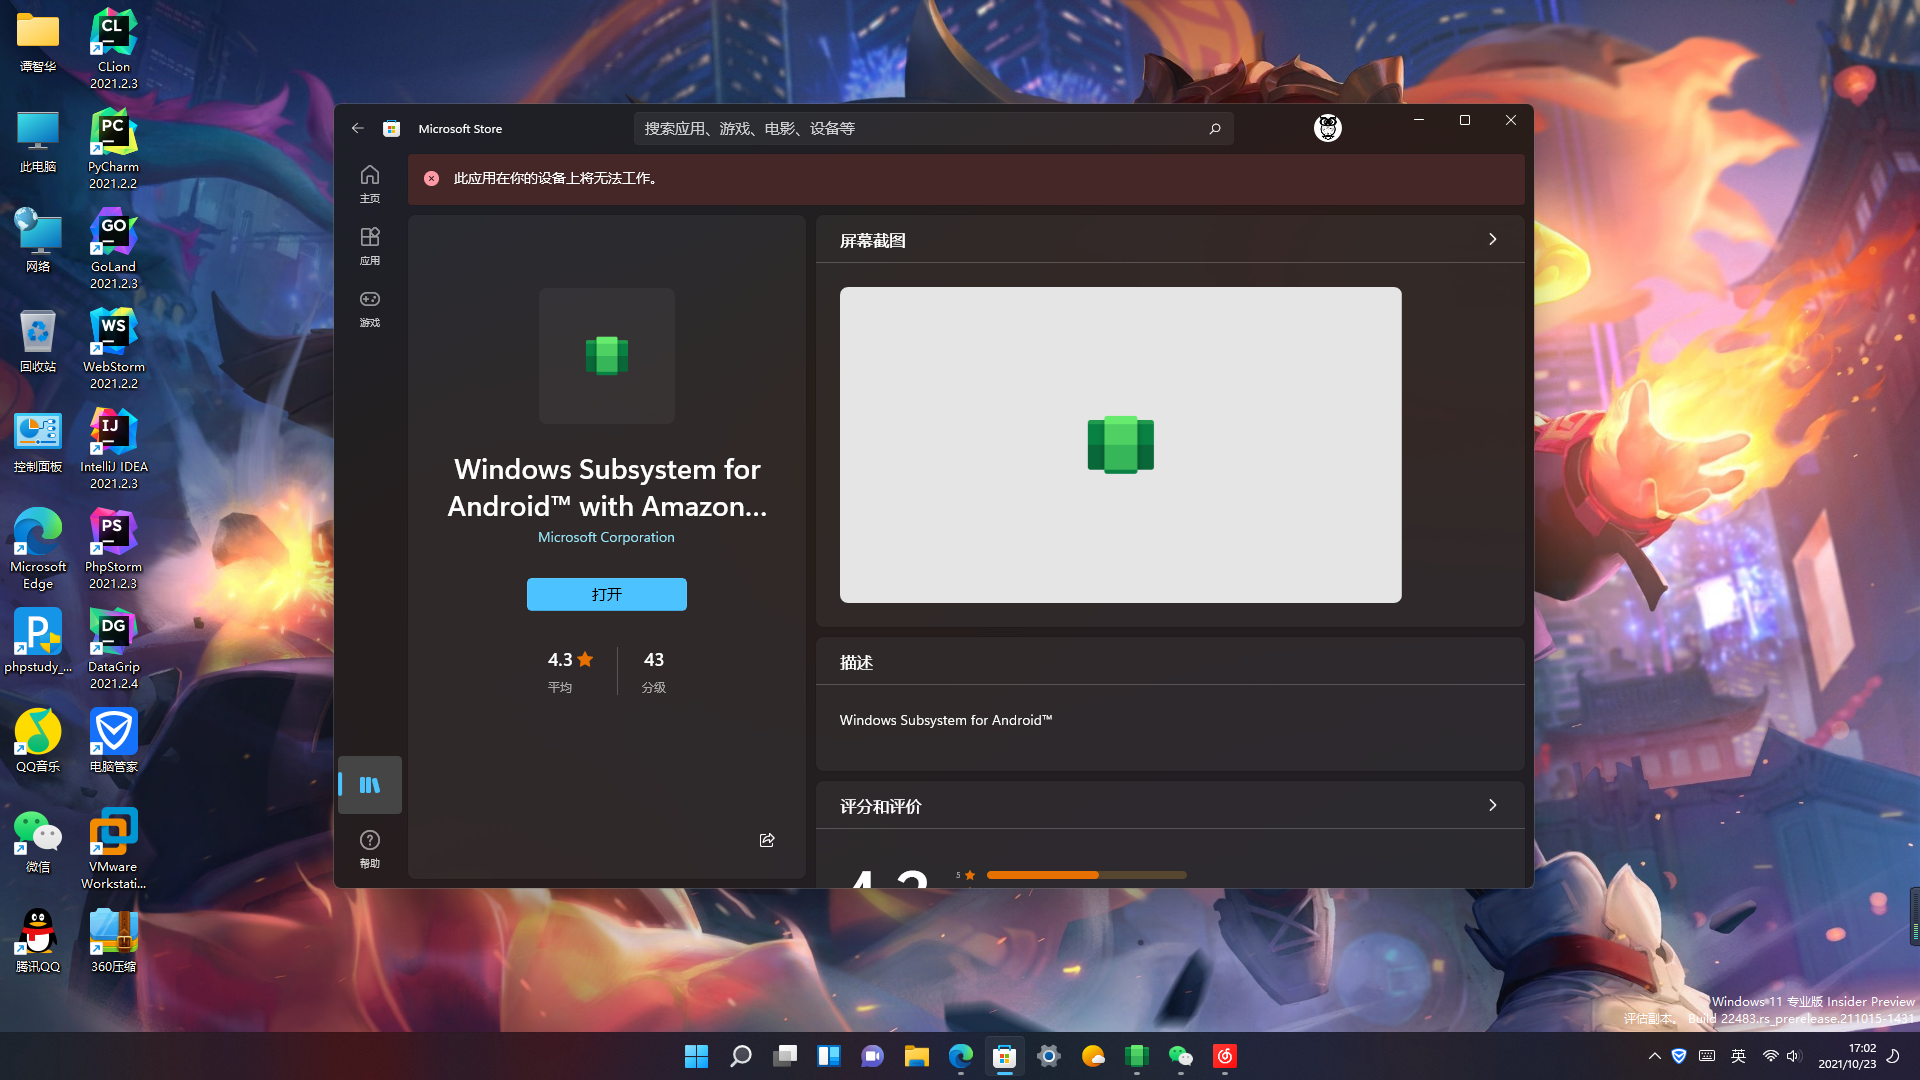Open the Games section in sidebar

[x=370, y=307]
